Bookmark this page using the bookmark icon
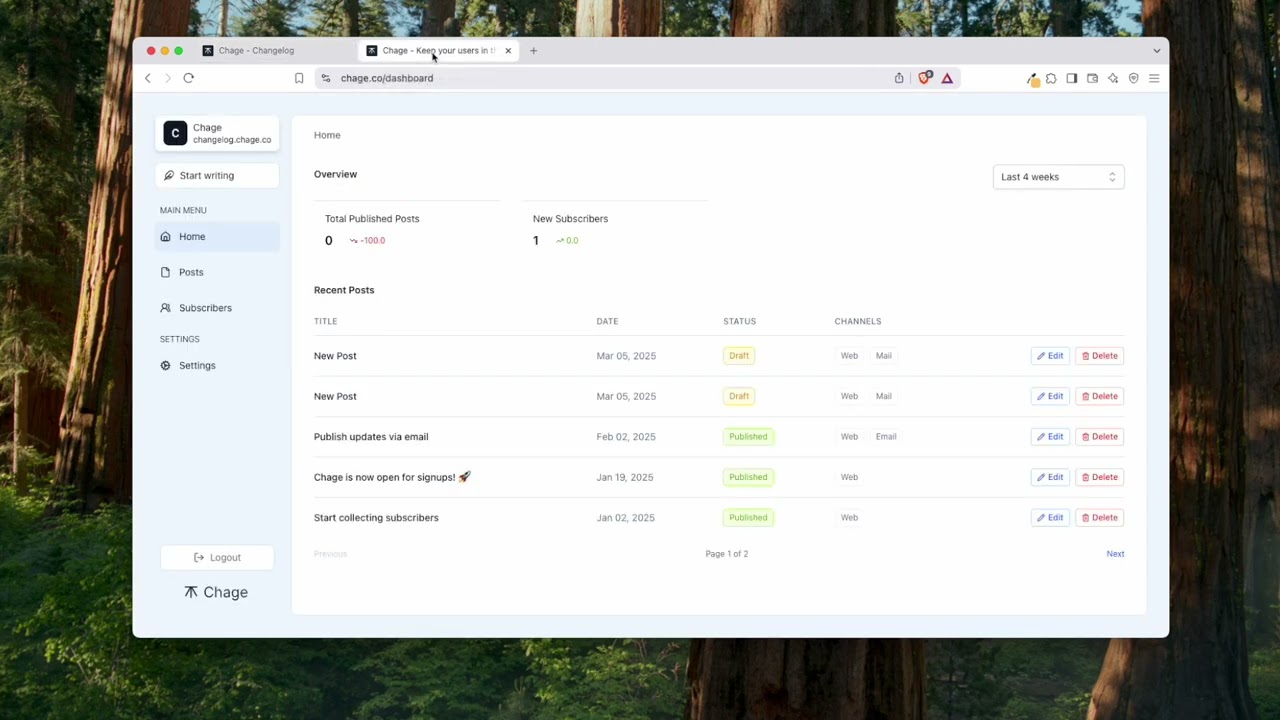 pos(299,78)
